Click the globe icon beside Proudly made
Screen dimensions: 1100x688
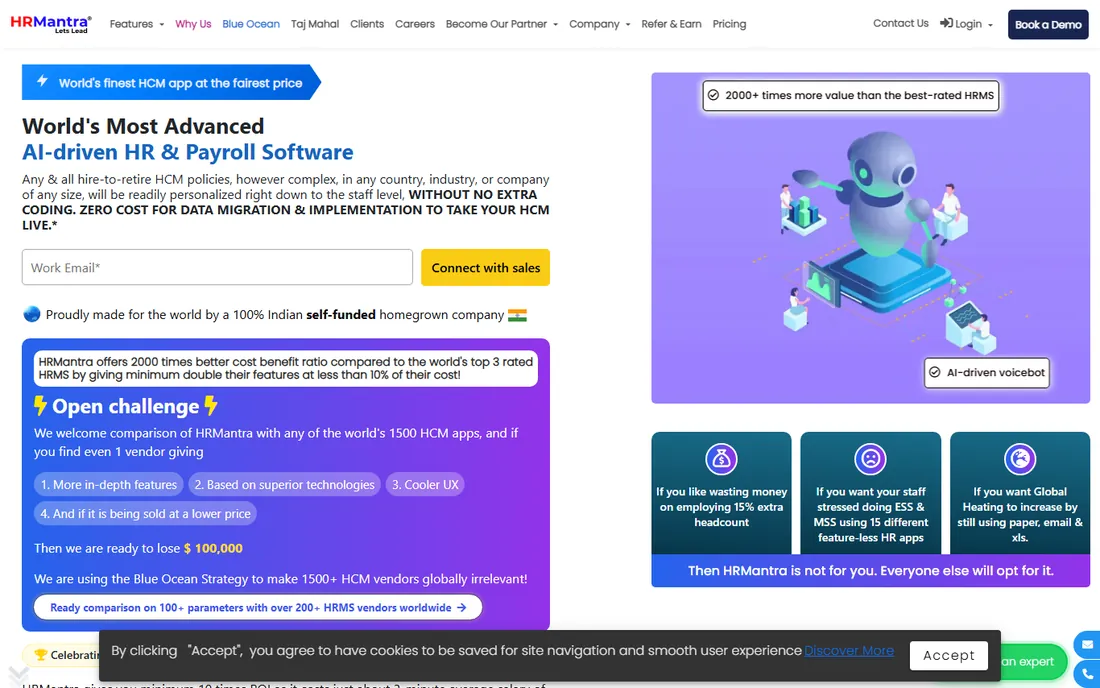(32, 314)
